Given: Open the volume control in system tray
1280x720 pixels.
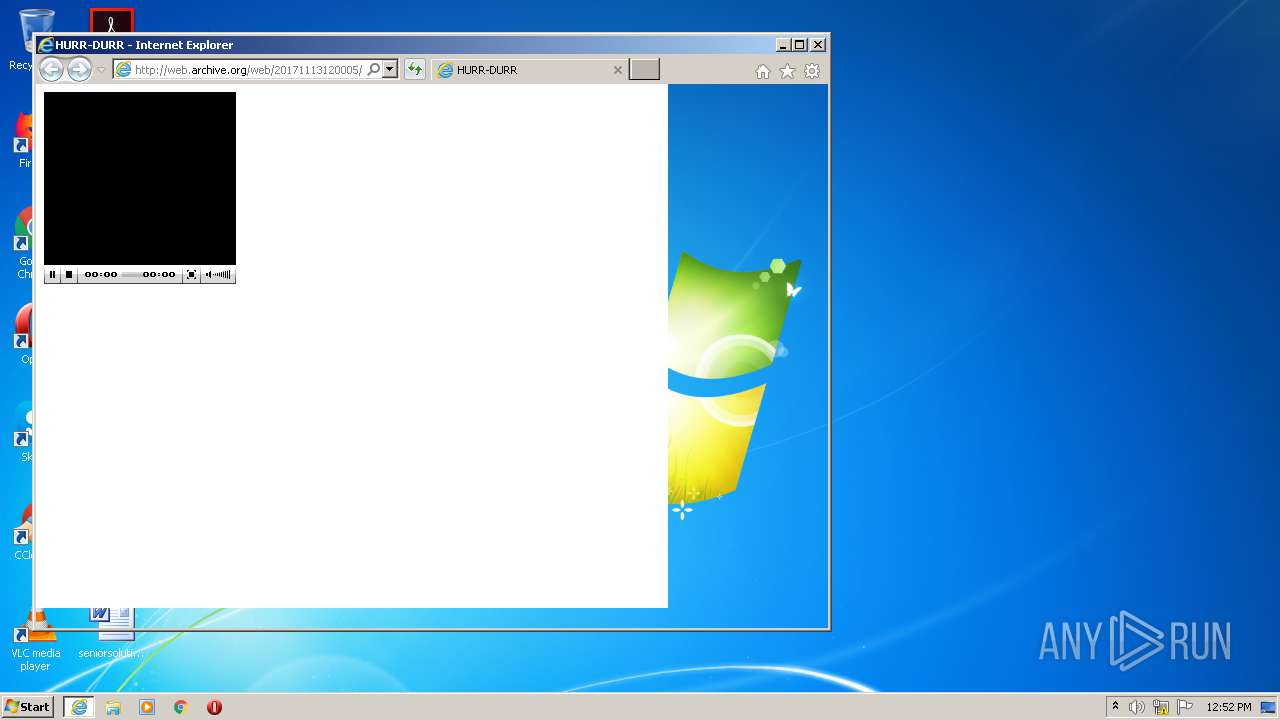Looking at the screenshot, I should point(1137,707).
